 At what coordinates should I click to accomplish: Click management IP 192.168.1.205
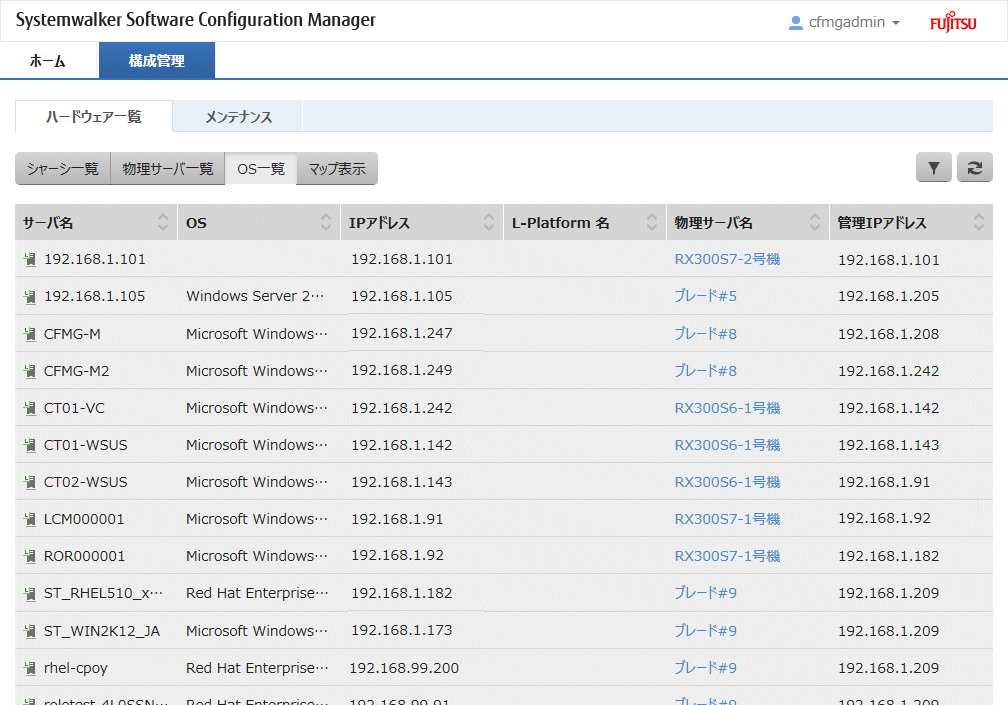[888, 296]
